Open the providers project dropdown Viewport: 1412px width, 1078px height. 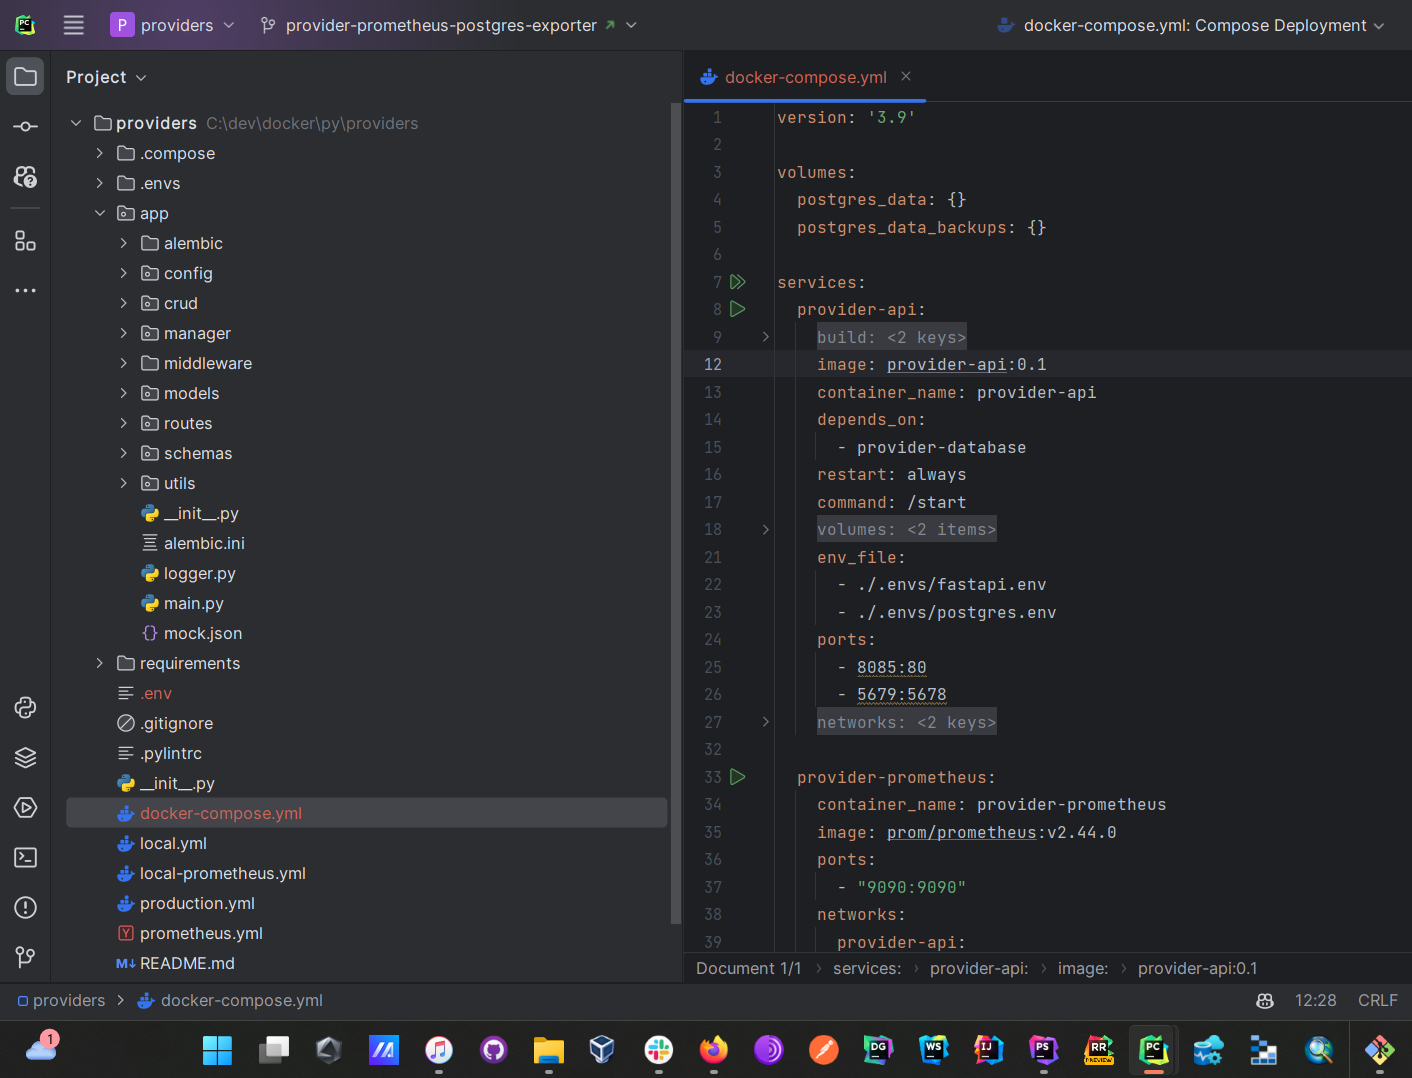click(173, 25)
